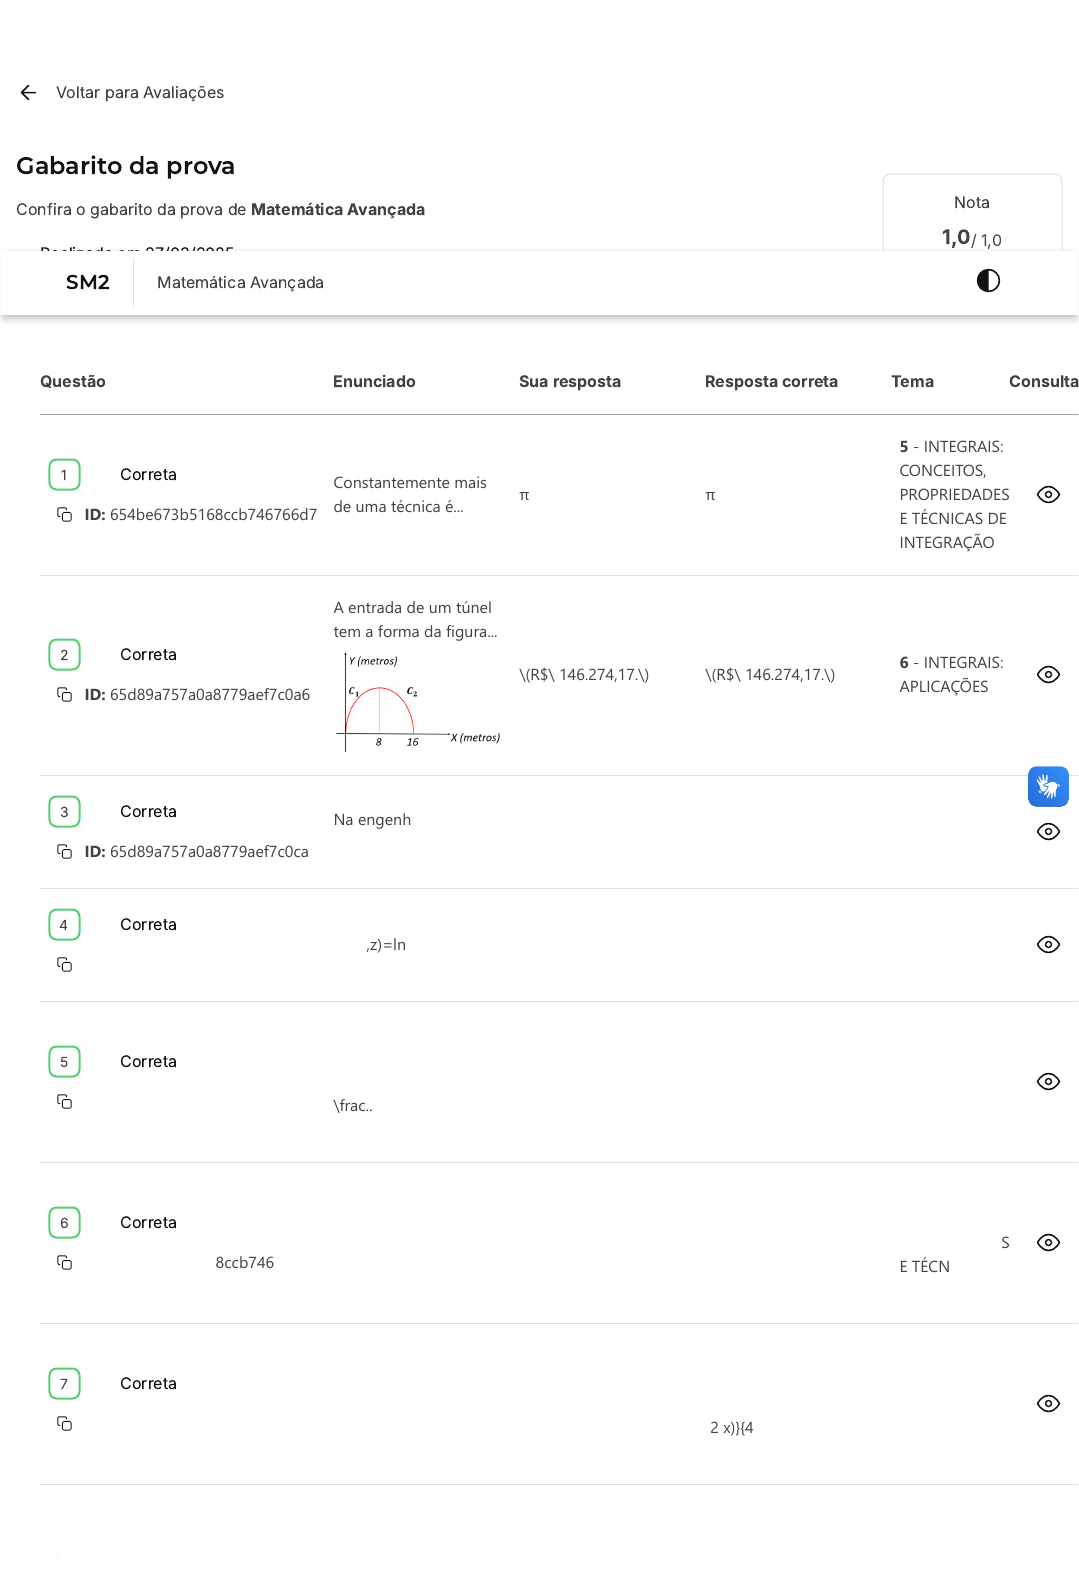Screen dimensions: 1079x1572
Task: Click copy icon under question 4
Action: [x=65, y=965]
